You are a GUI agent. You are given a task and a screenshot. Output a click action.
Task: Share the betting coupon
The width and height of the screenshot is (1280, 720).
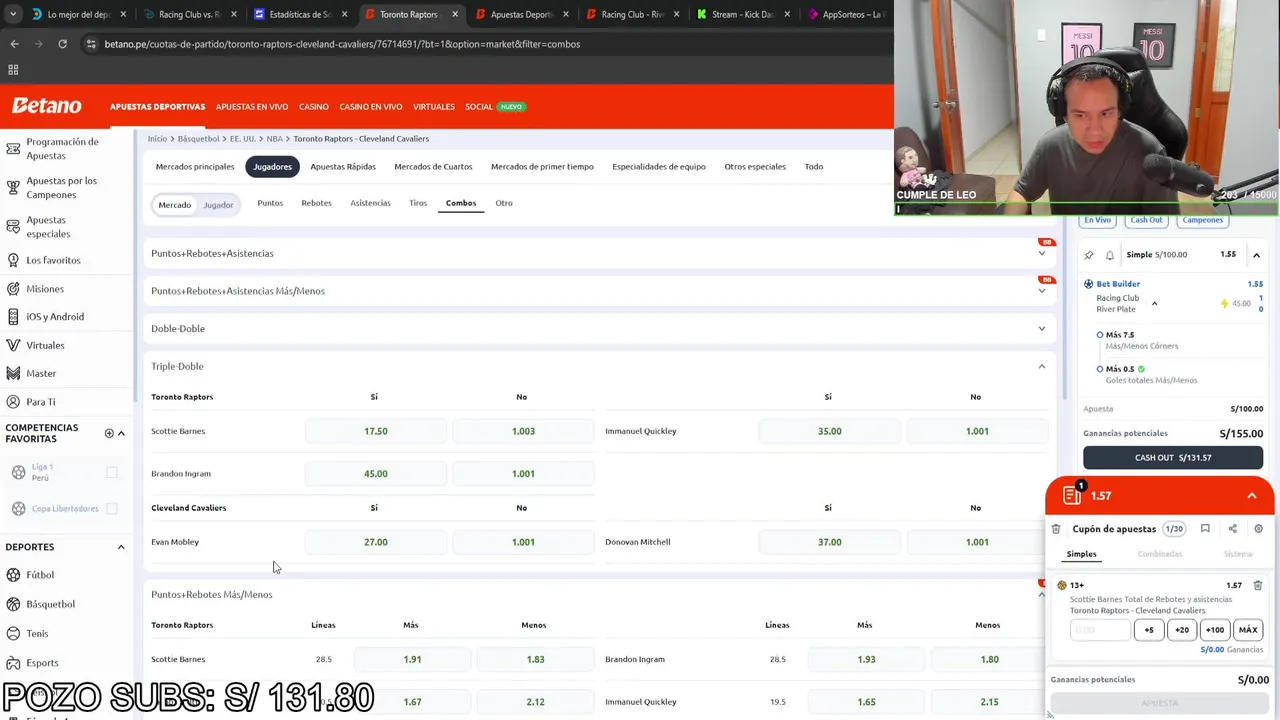1232,529
